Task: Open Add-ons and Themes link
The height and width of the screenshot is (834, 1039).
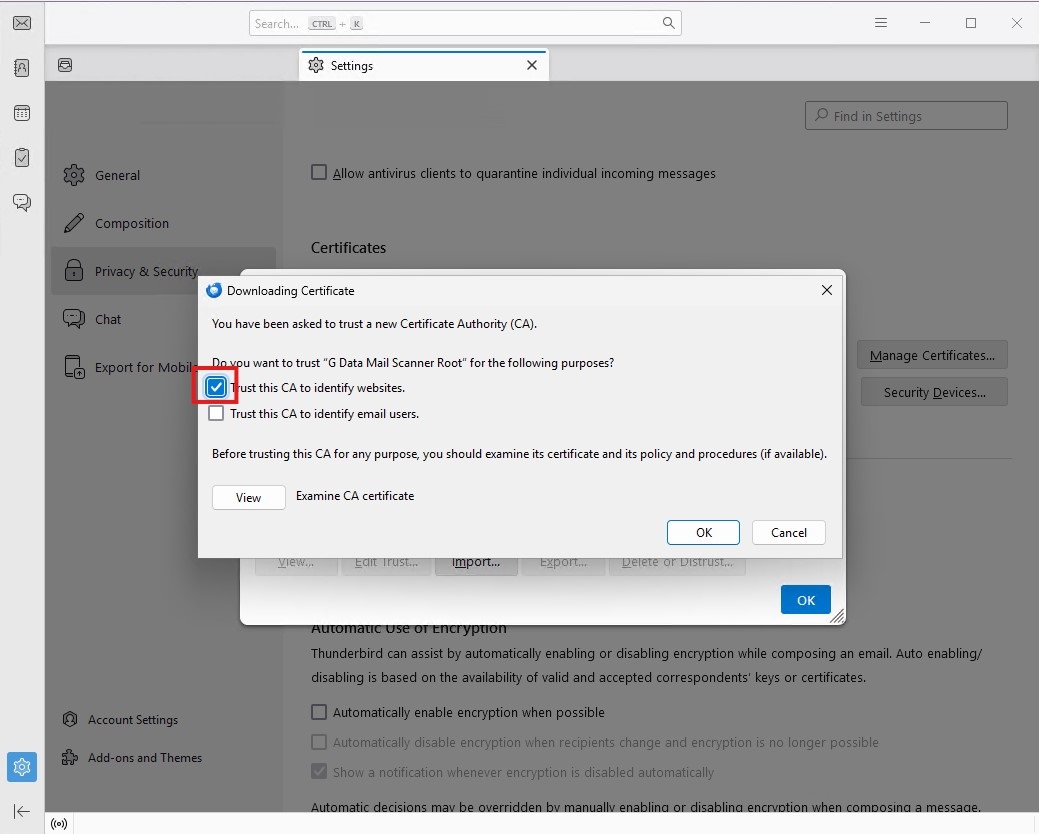Action: pyautogui.click(x=144, y=757)
